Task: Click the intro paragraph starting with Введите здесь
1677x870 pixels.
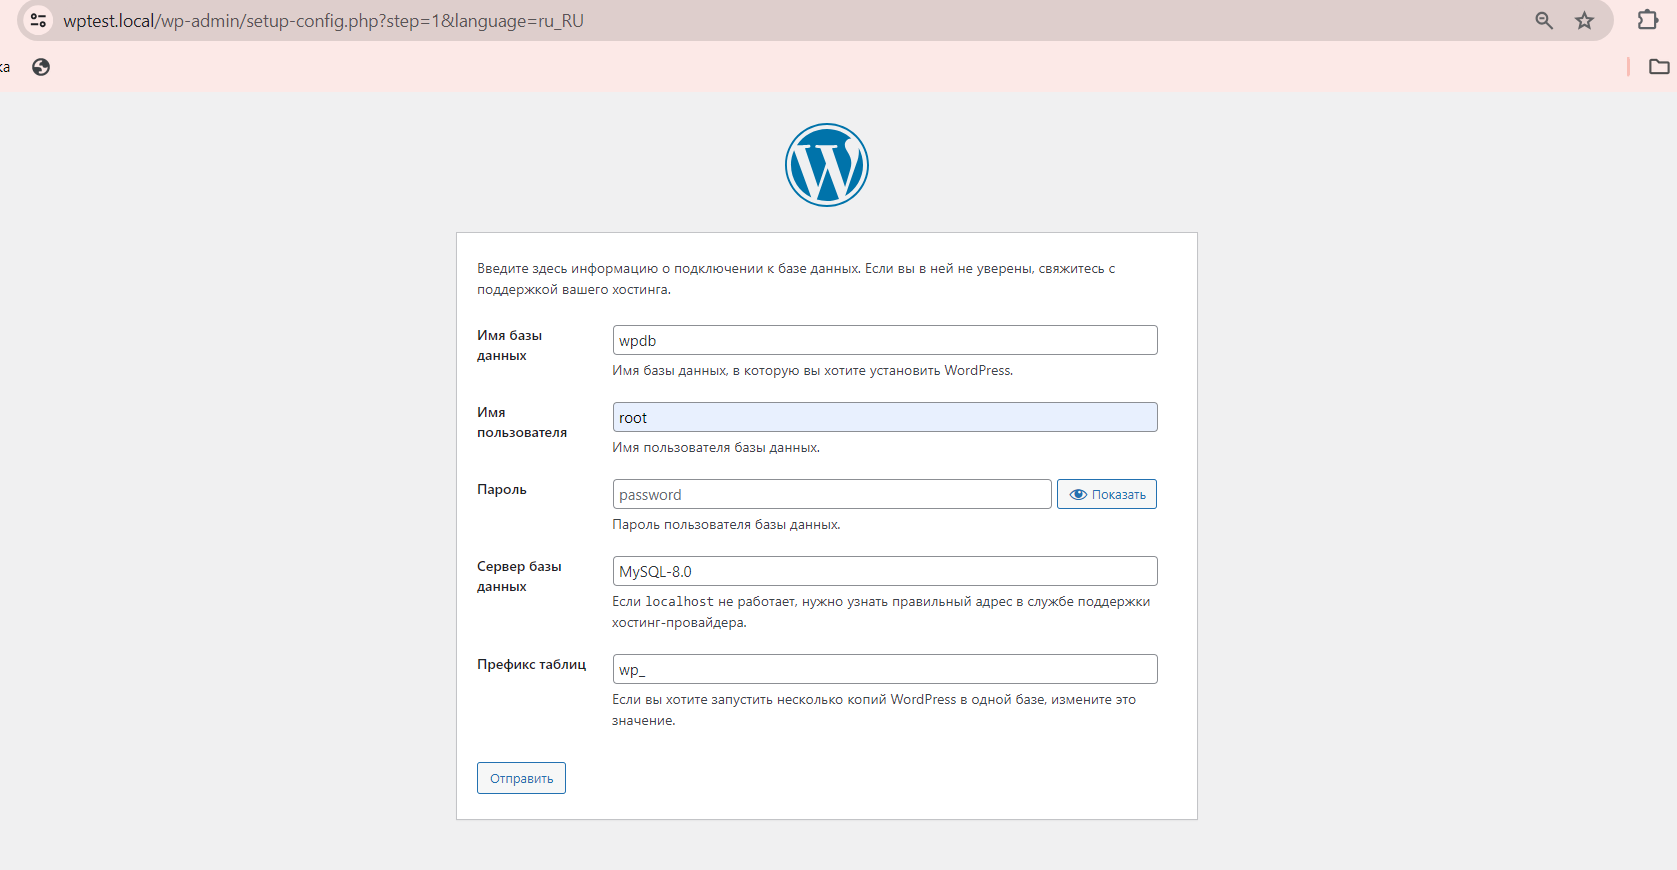Action: pyautogui.click(x=796, y=279)
